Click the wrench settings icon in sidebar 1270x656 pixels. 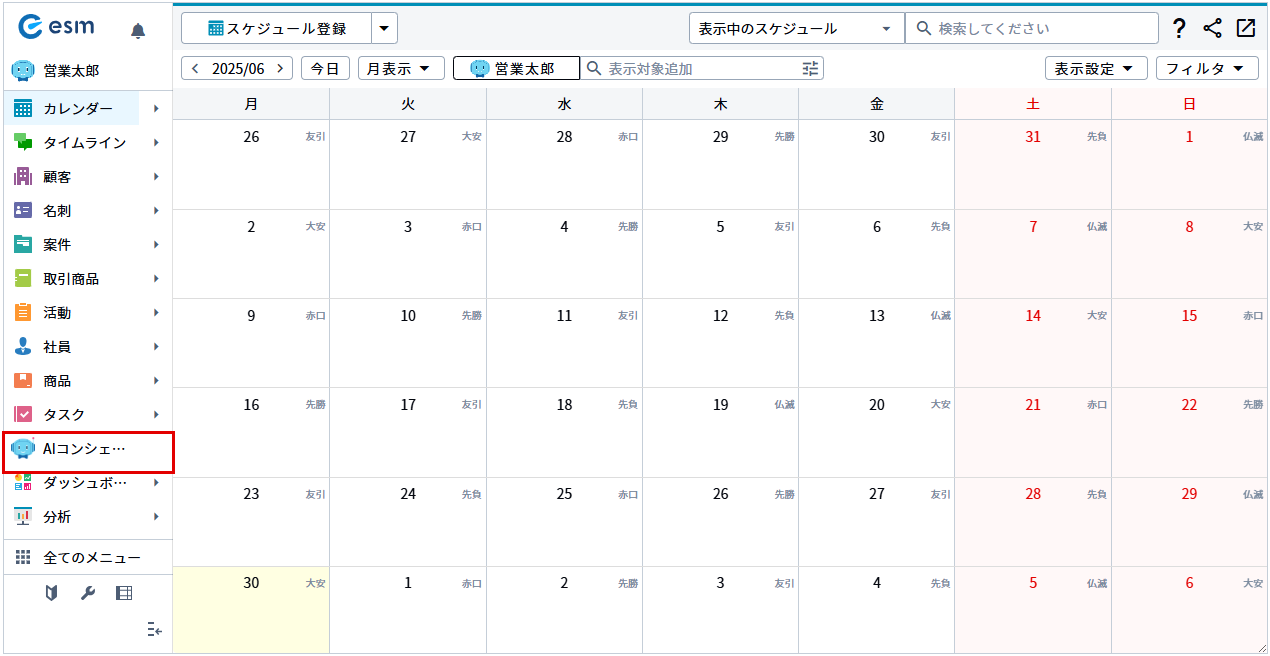coord(87,593)
